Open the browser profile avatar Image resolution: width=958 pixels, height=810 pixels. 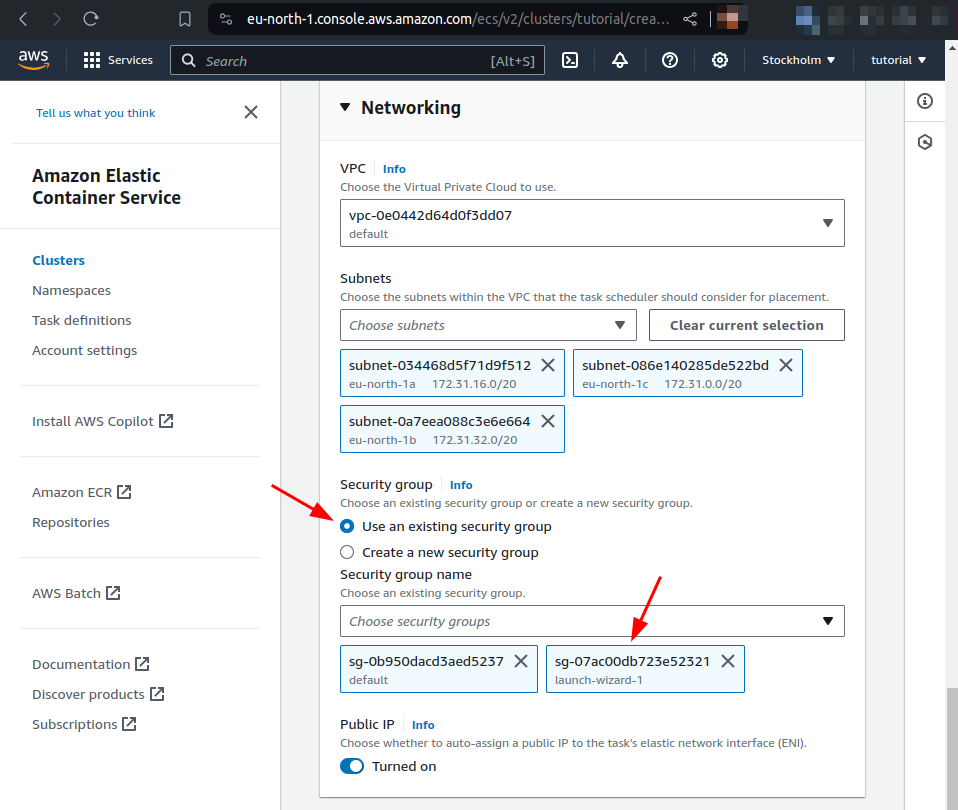point(727,18)
